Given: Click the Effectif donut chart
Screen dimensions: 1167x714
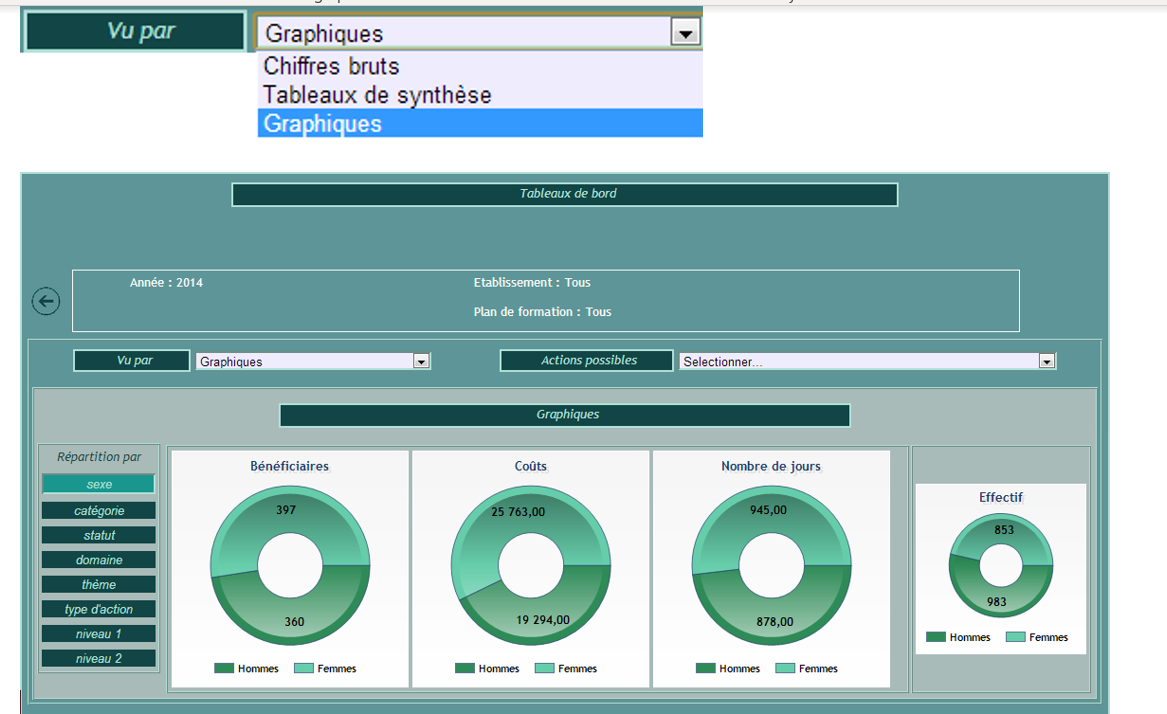Looking at the screenshot, I should click(1001, 566).
